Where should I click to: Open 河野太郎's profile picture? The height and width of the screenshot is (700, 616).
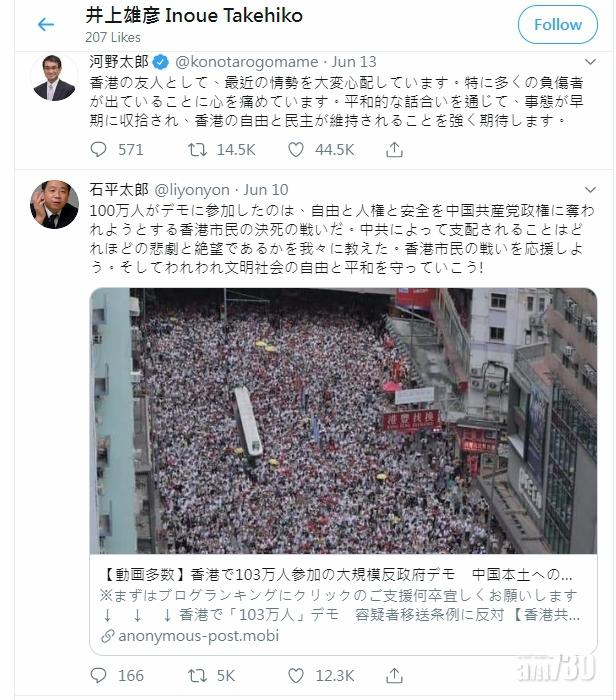(x=54, y=77)
